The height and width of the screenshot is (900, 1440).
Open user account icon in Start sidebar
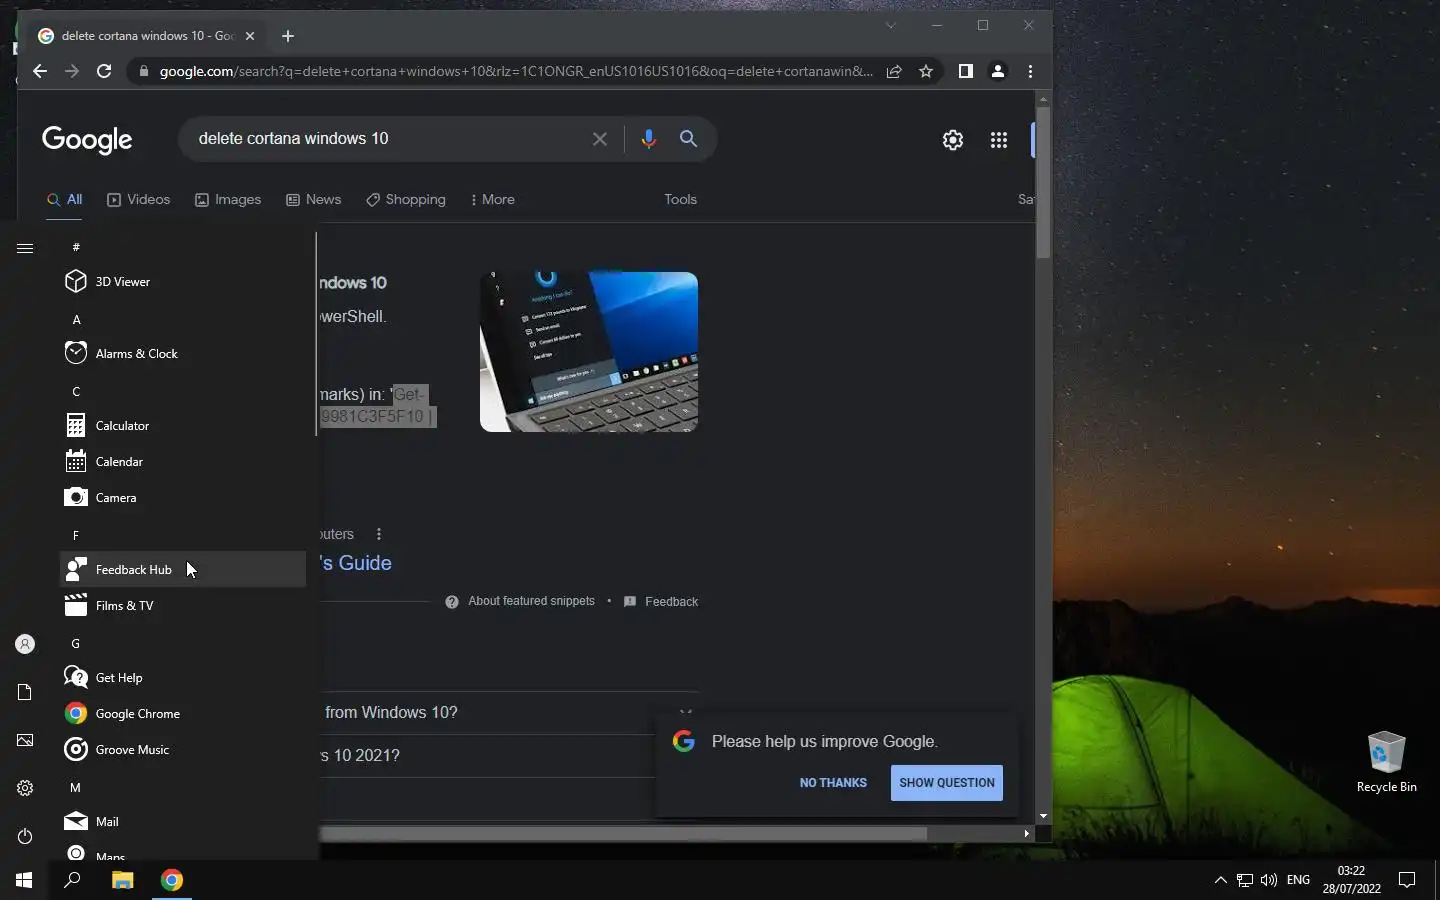[x=25, y=644]
